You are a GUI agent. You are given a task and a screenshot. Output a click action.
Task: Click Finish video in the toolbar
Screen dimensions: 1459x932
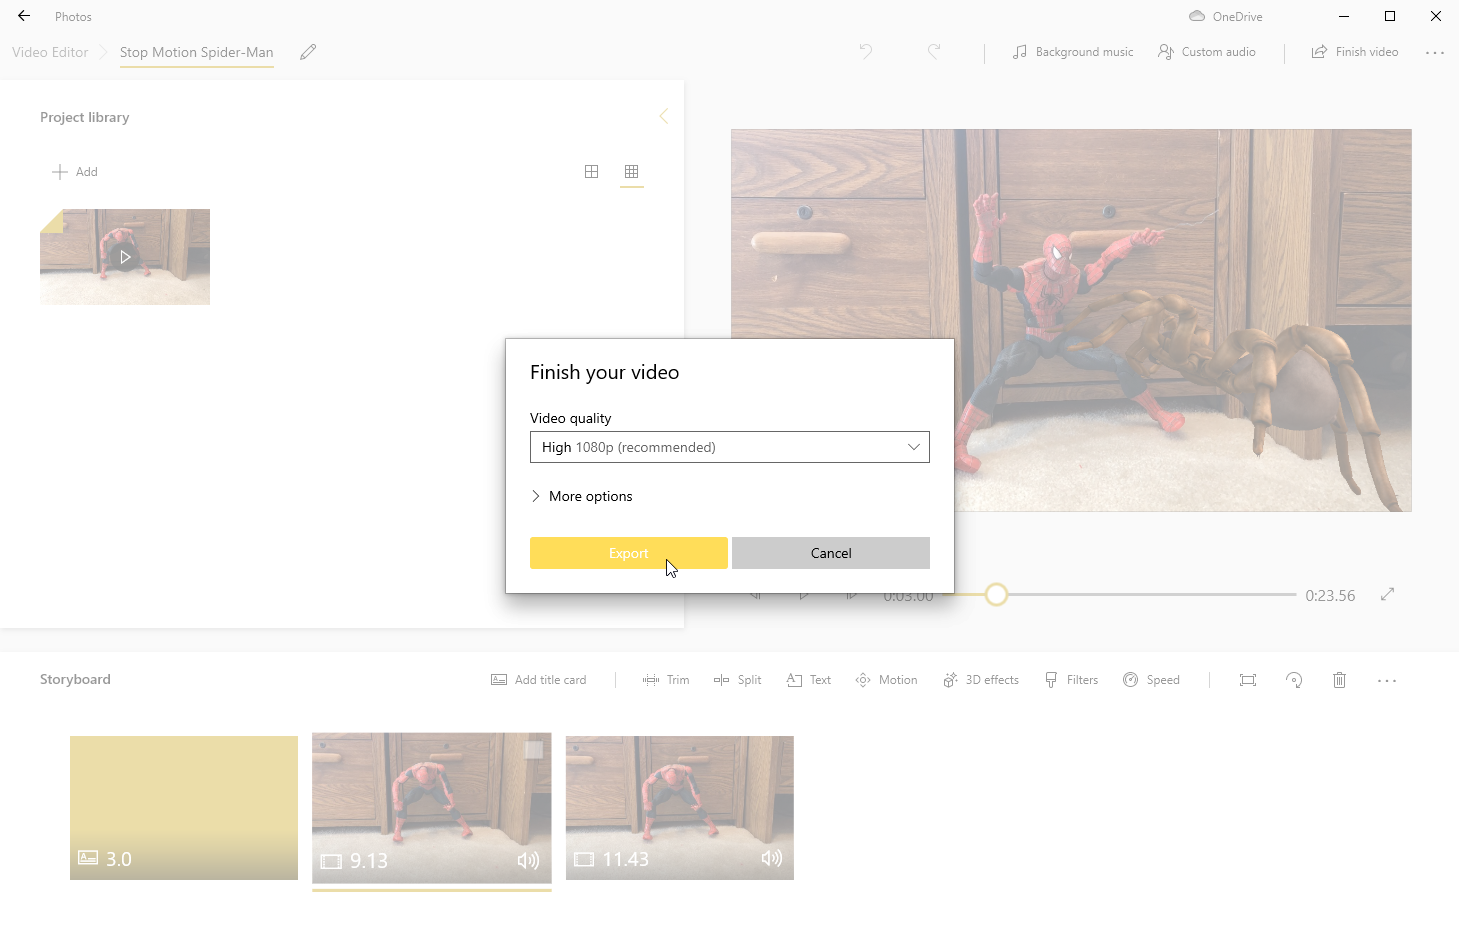[x=1355, y=52]
